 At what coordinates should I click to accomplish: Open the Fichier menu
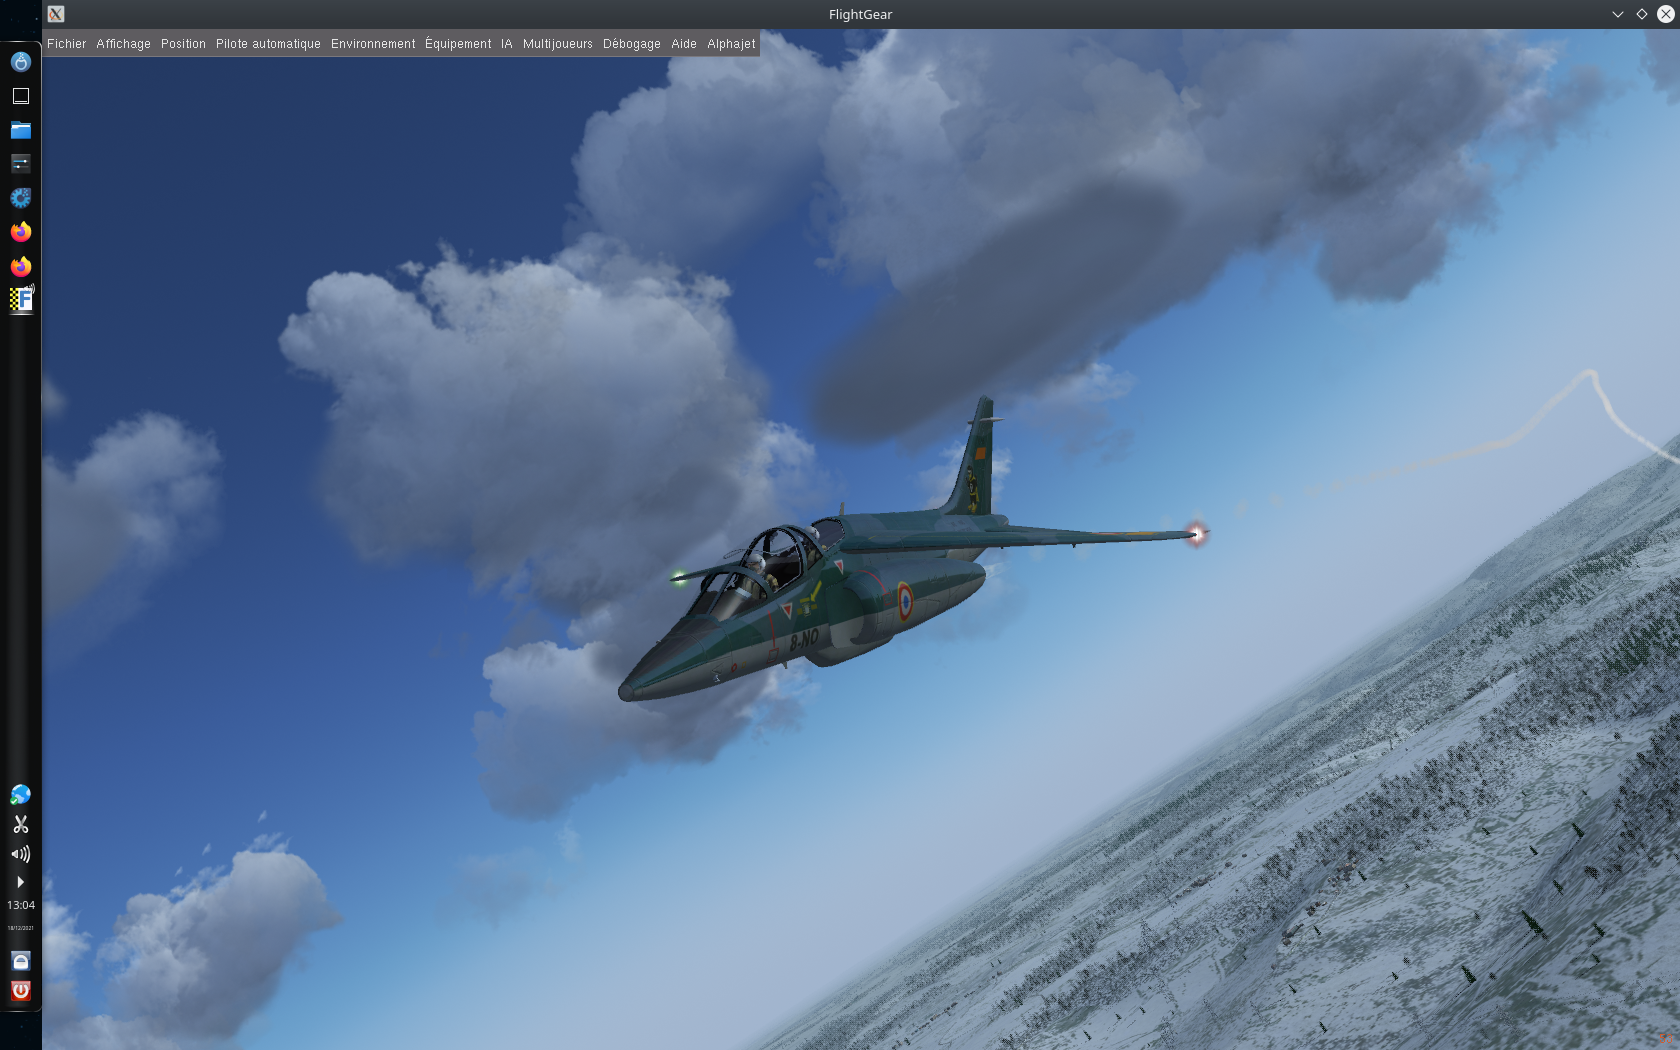[x=66, y=44]
